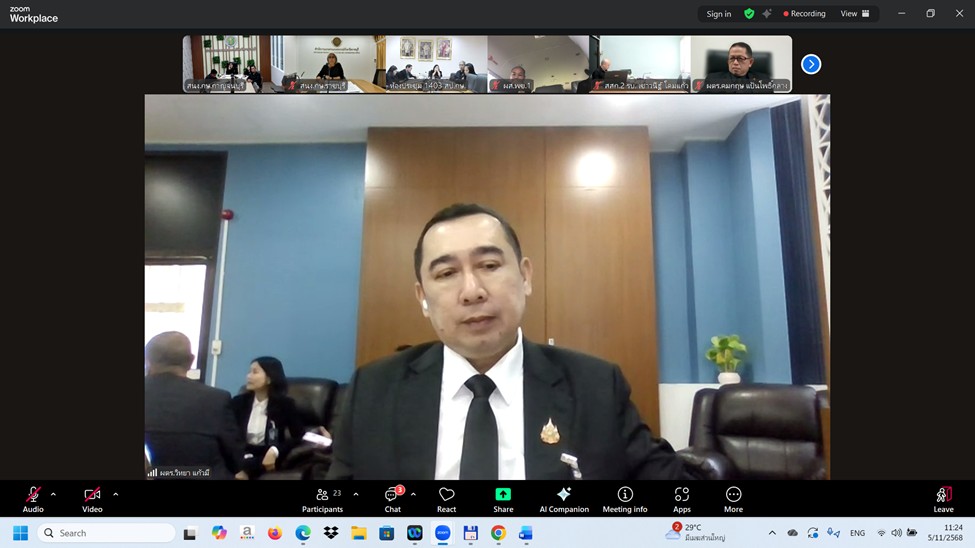The height and width of the screenshot is (548, 975).
Task: Unmute the microphone with Audio button
Action: coord(33,495)
